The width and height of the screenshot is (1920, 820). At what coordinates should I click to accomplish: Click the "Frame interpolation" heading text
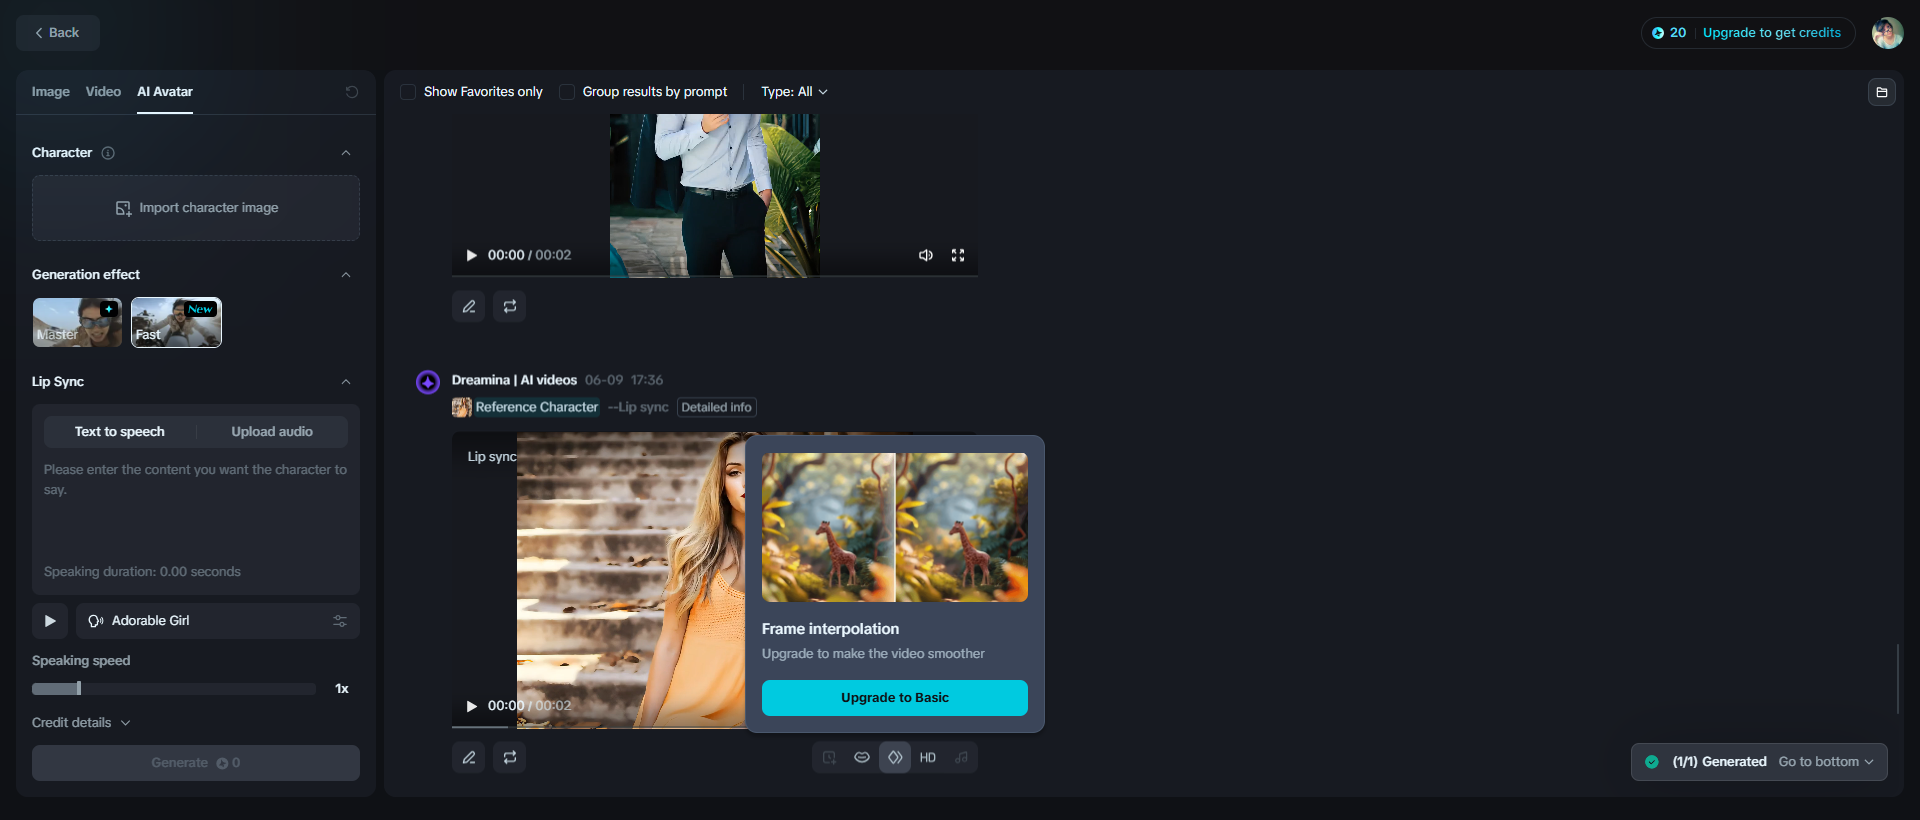point(830,629)
